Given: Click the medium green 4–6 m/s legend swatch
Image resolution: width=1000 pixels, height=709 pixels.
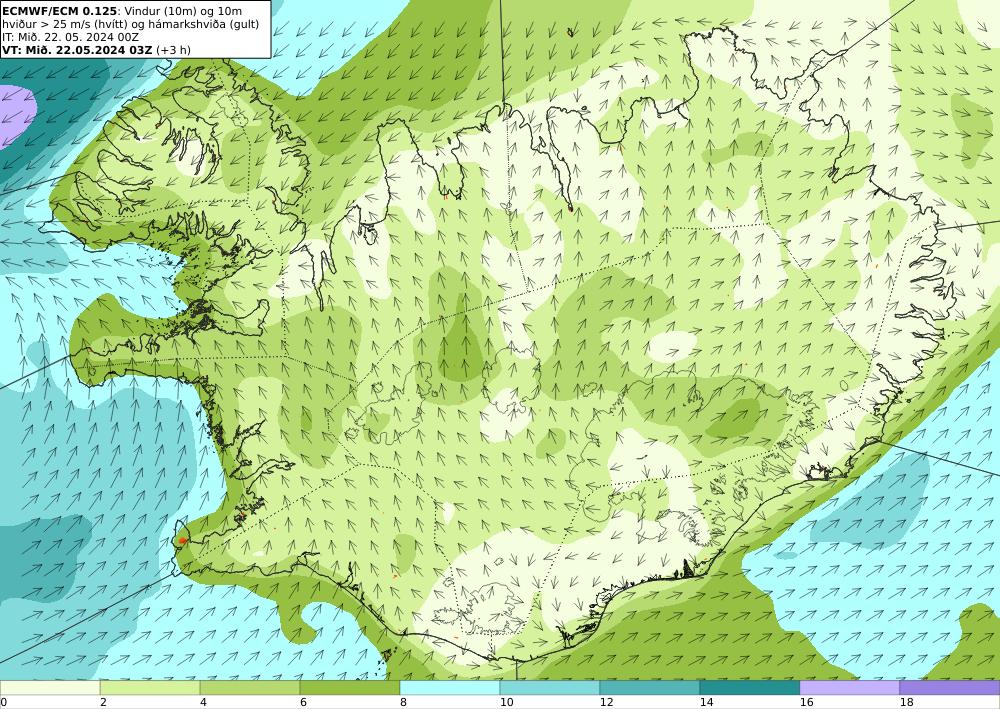Looking at the screenshot, I should click(x=250, y=687).
